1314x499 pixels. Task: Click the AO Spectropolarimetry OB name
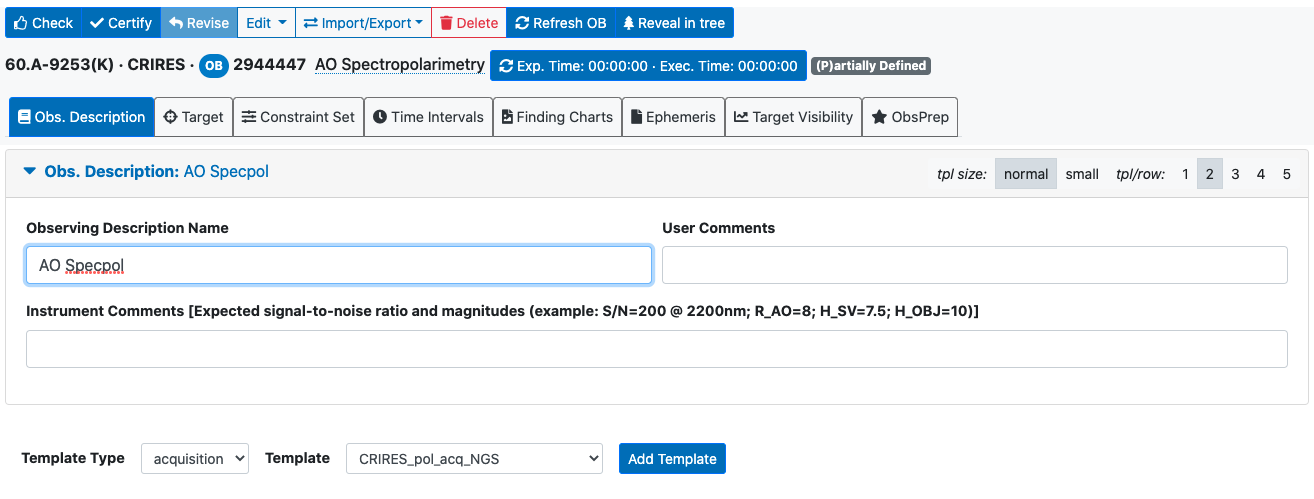tap(399, 65)
